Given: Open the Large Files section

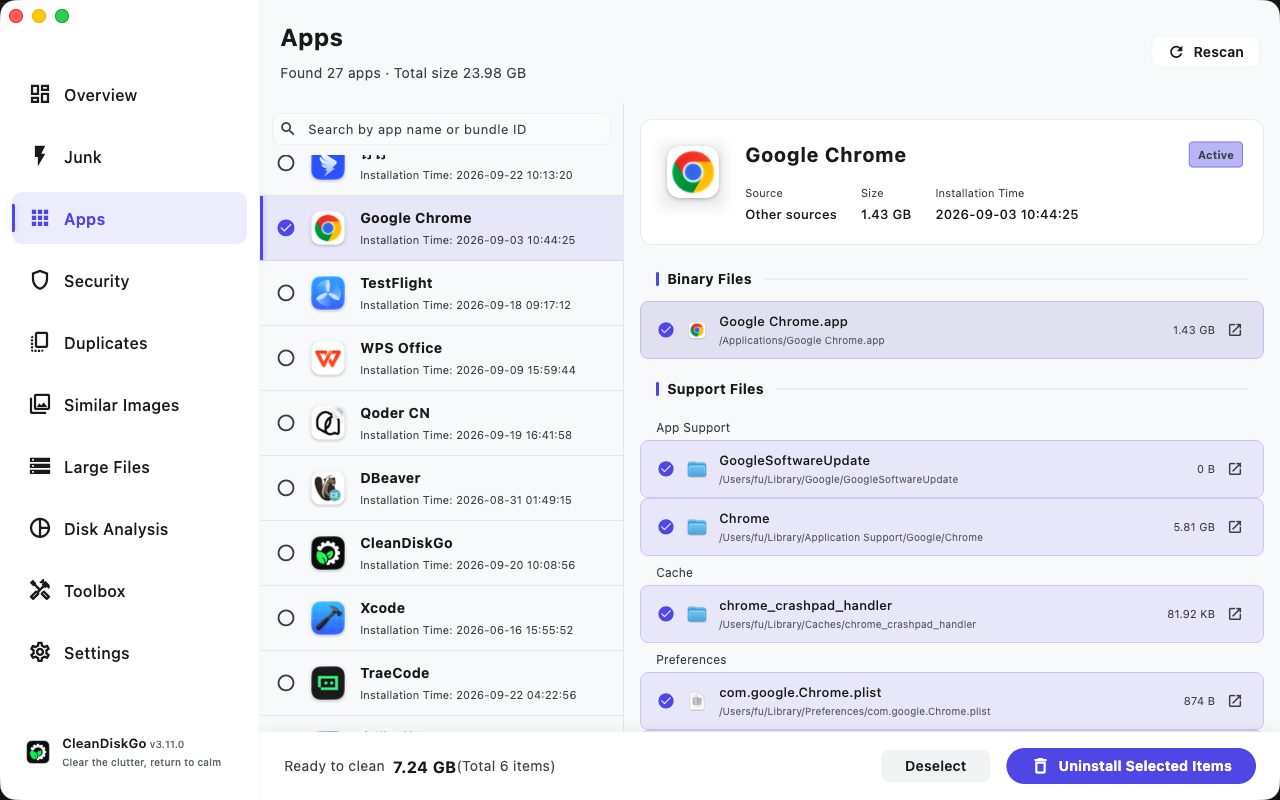Looking at the screenshot, I should click(129, 466).
